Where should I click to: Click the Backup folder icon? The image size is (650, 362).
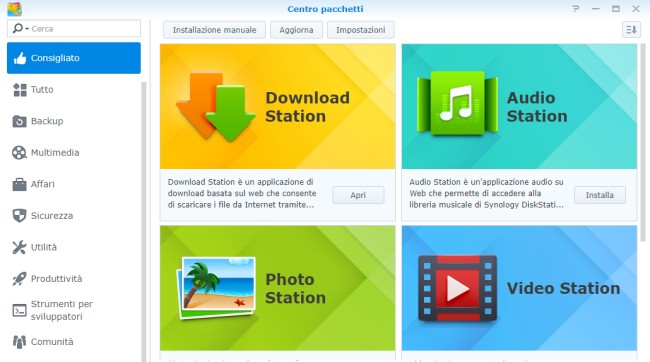19,121
